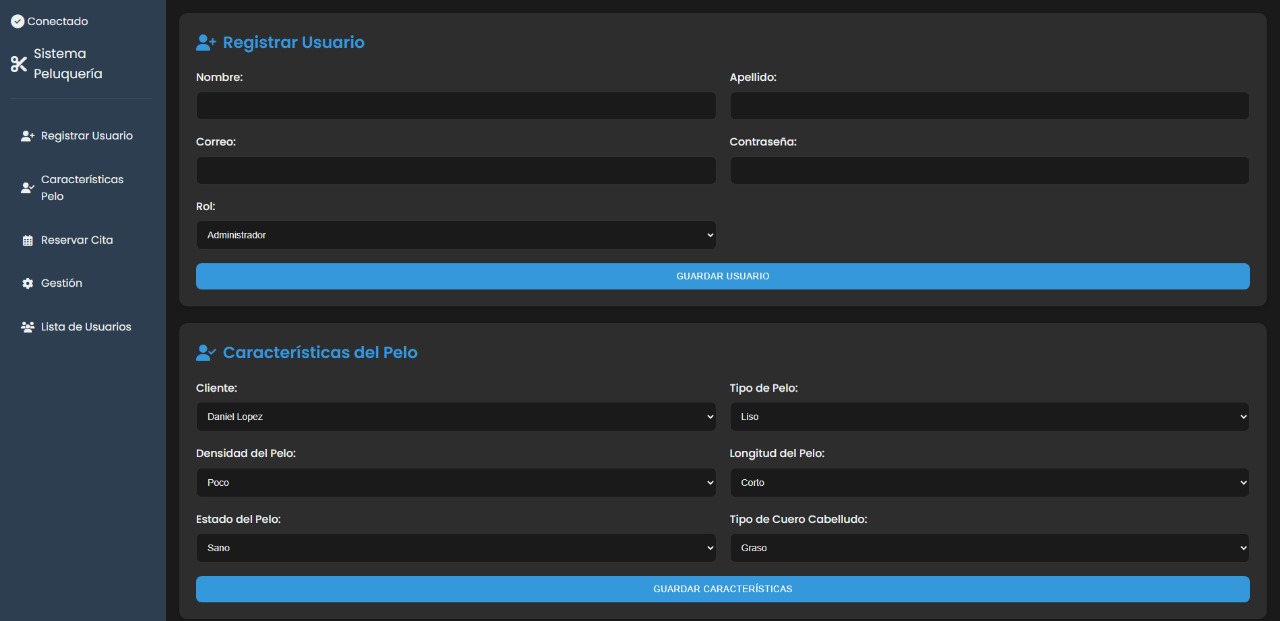1280x621 pixels.
Task: Open the Tipo de Pelo dropdown
Action: (989, 416)
